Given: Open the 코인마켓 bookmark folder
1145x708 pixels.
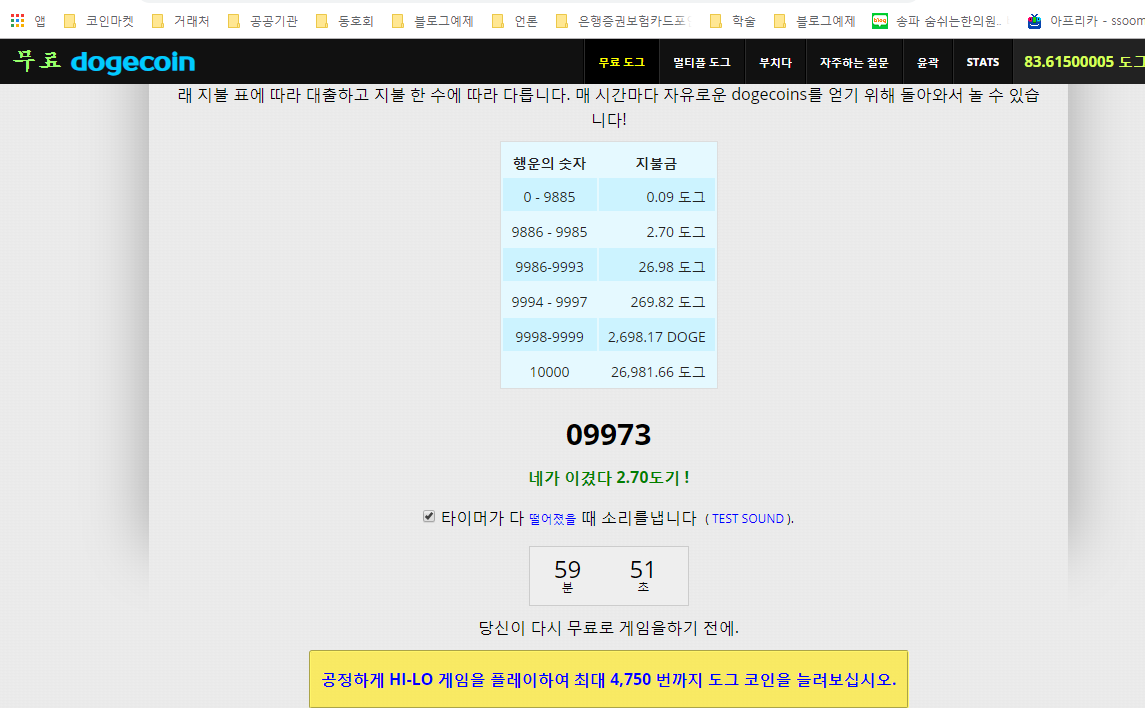Looking at the screenshot, I should [99, 21].
